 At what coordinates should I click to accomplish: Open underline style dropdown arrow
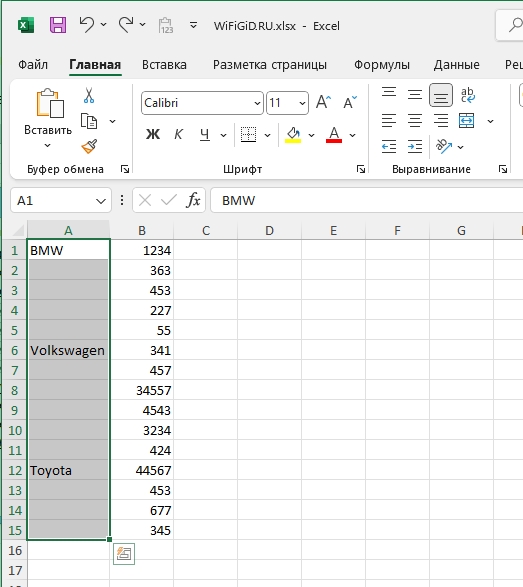(x=224, y=135)
